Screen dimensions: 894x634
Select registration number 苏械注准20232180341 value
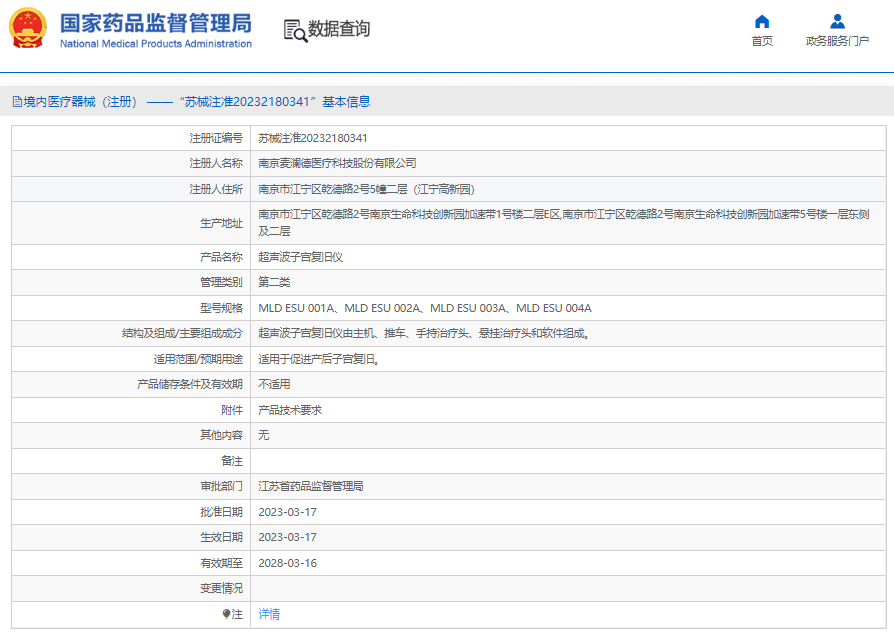tap(313, 138)
